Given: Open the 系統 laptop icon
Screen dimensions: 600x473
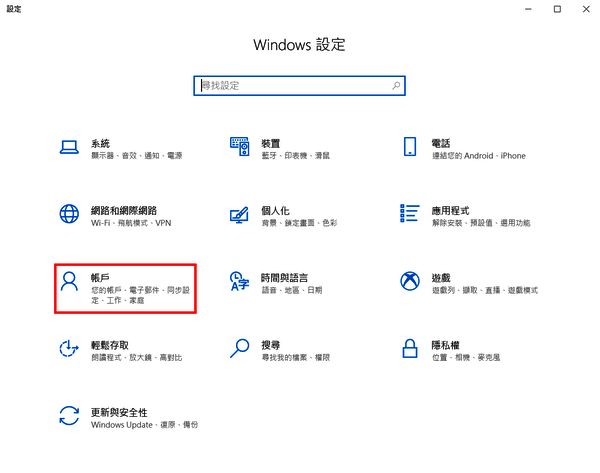Looking at the screenshot, I should [69, 147].
